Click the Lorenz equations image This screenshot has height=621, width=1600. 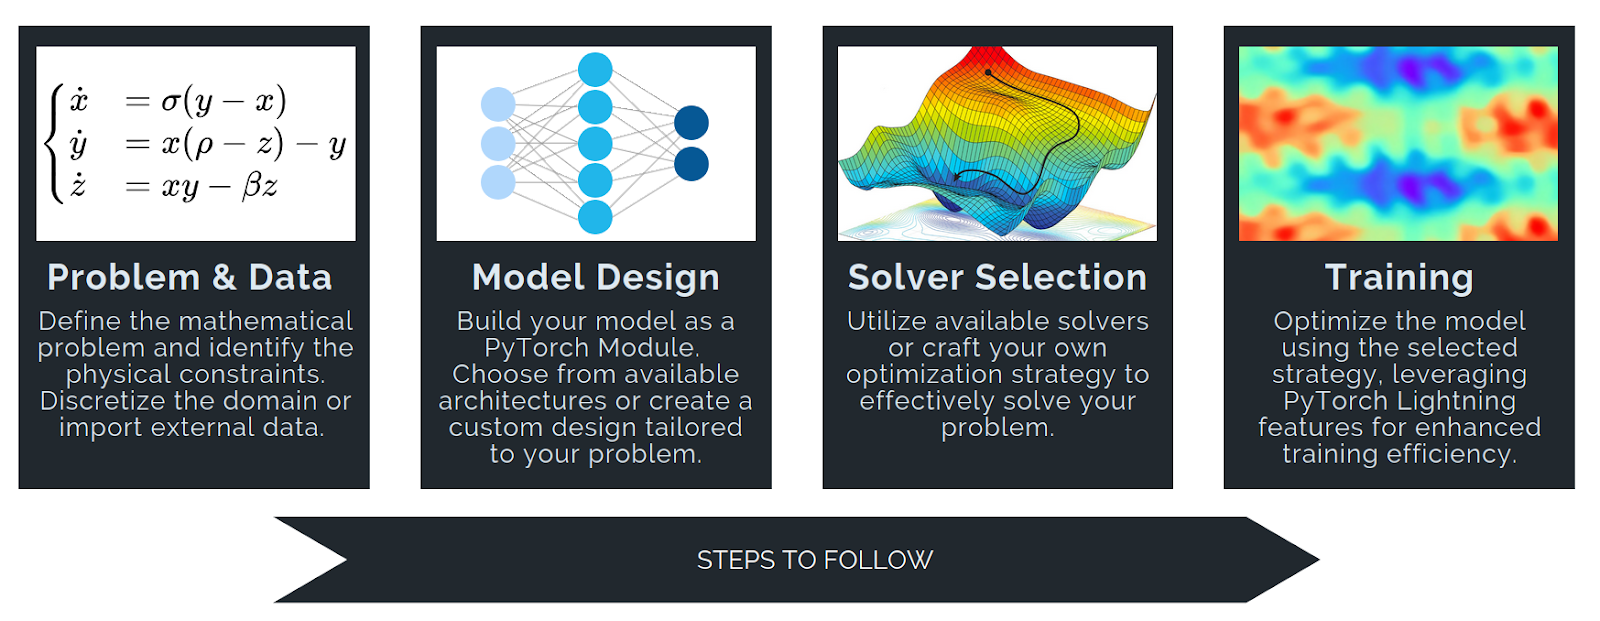195,143
